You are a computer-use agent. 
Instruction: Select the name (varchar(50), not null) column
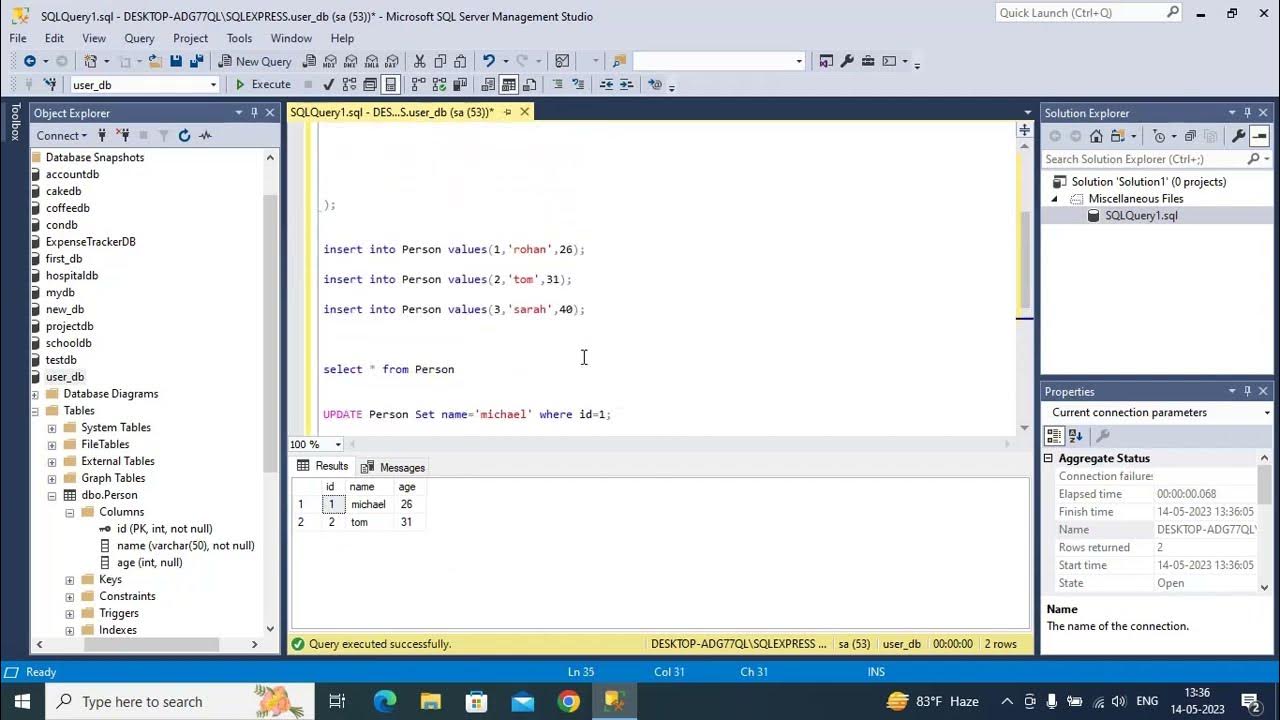[185, 545]
